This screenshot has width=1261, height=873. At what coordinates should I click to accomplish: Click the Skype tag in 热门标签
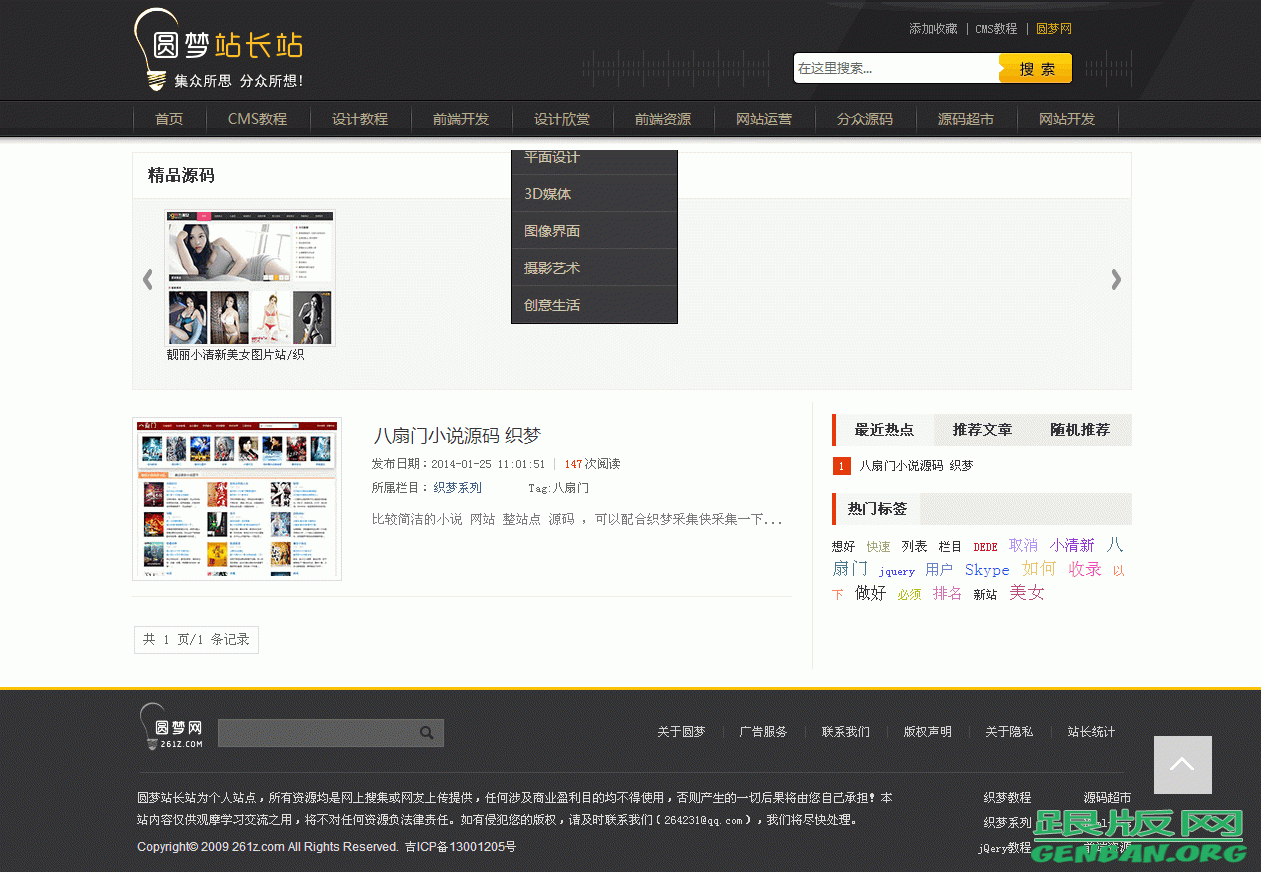point(987,570)
